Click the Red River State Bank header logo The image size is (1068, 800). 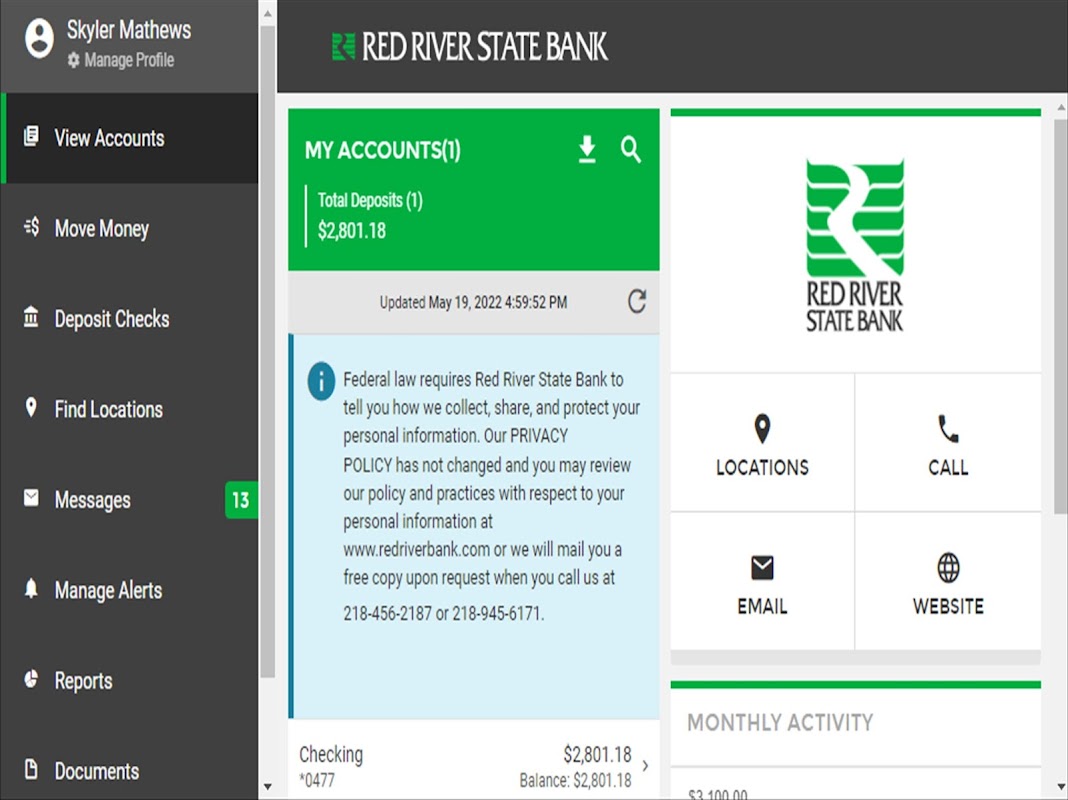469,46
